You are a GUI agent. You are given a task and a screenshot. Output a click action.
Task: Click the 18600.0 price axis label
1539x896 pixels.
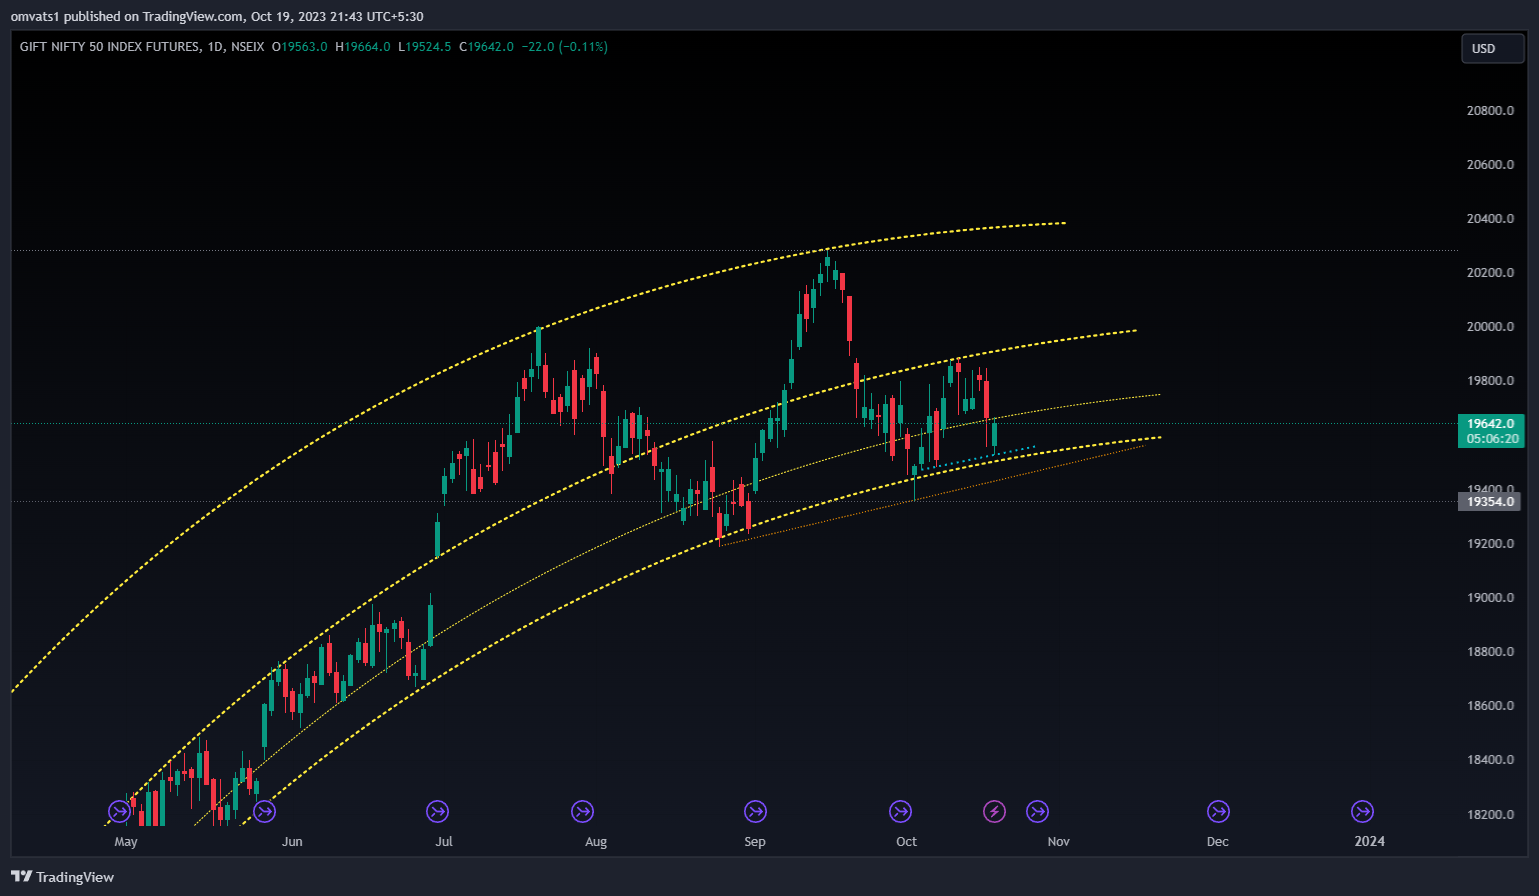click(1490, 706)
